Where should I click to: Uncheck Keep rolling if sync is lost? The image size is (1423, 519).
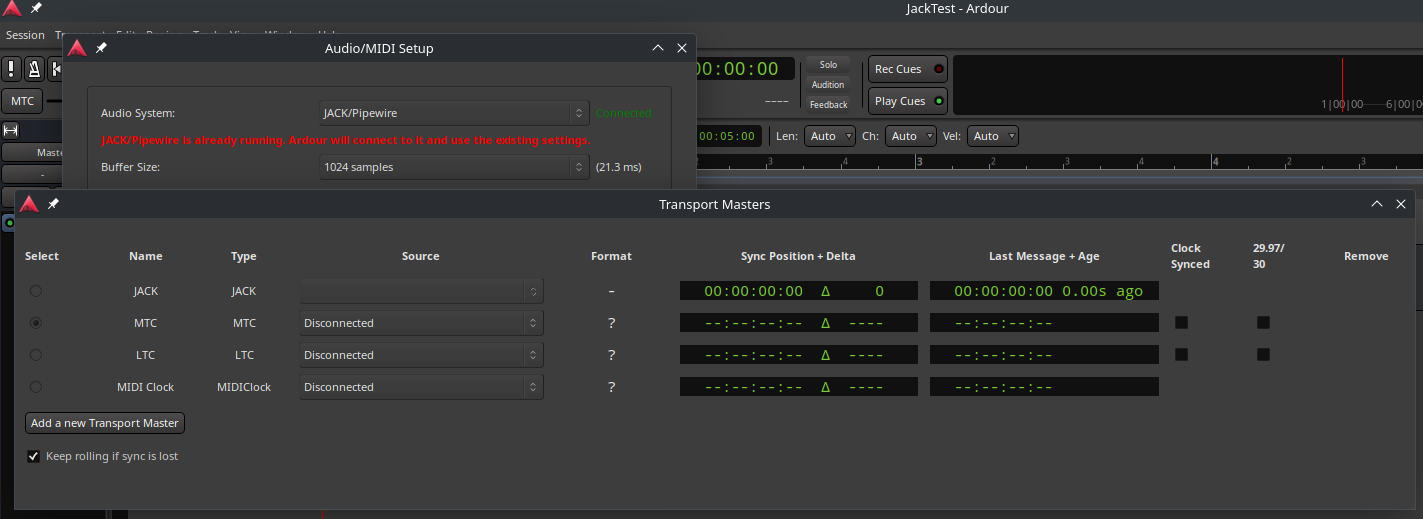[x=34, y=456]
